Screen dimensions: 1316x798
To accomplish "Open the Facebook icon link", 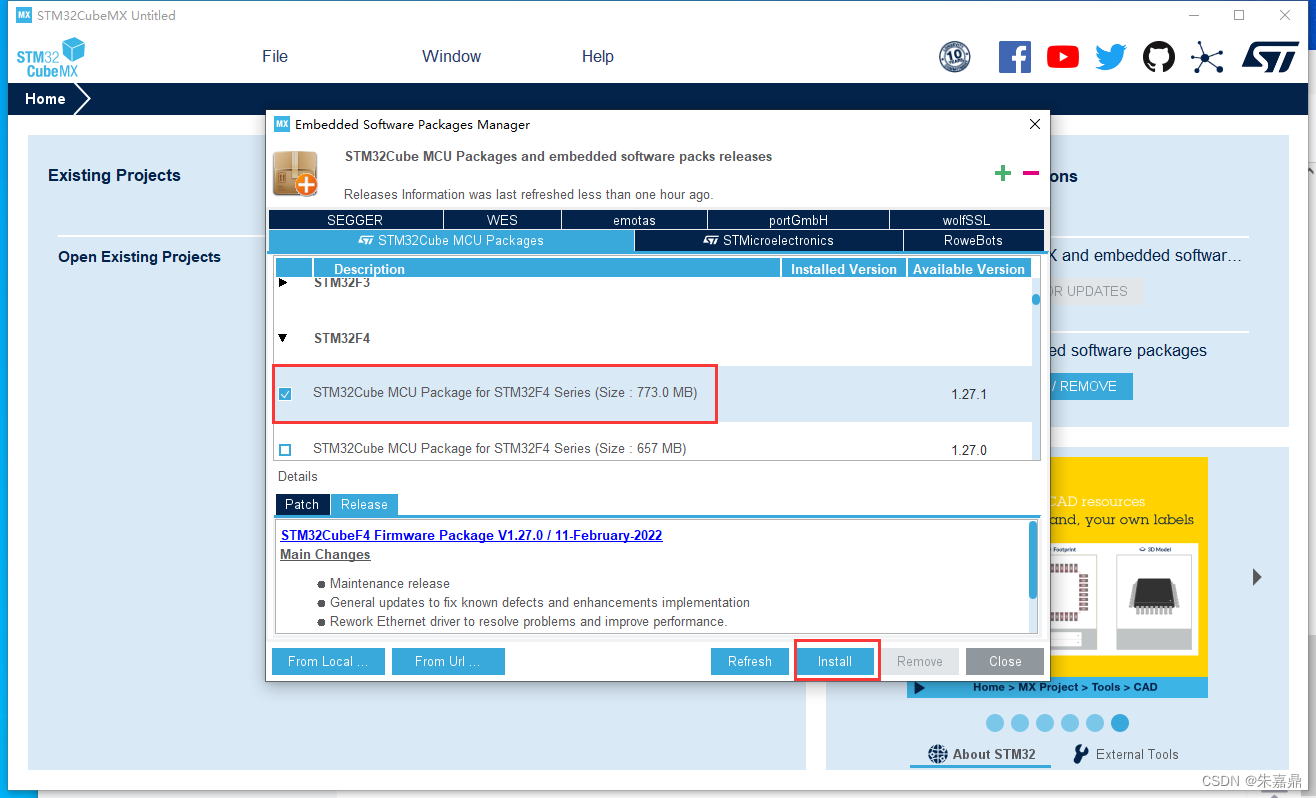I will (x=1015, y=57).
